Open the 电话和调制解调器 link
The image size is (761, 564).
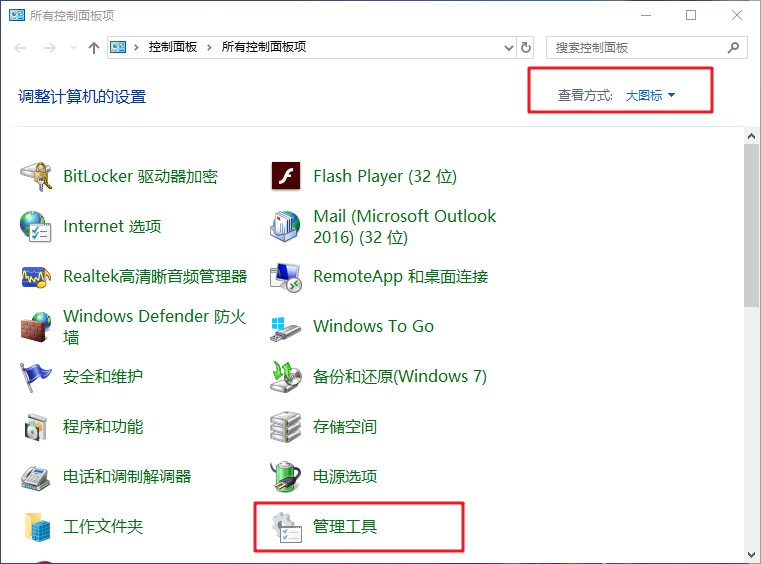coord(127,476)
